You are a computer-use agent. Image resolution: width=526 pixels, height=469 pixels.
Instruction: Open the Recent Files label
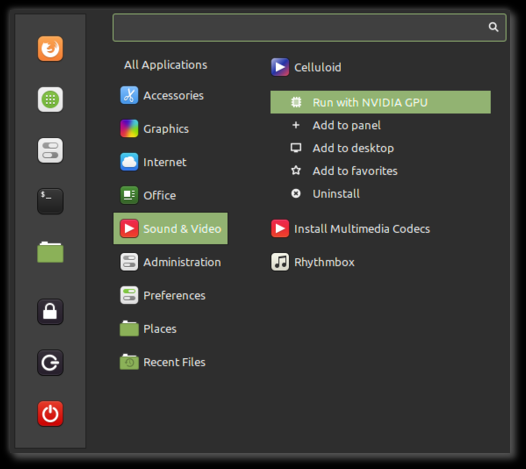click(x=174, y=362)
